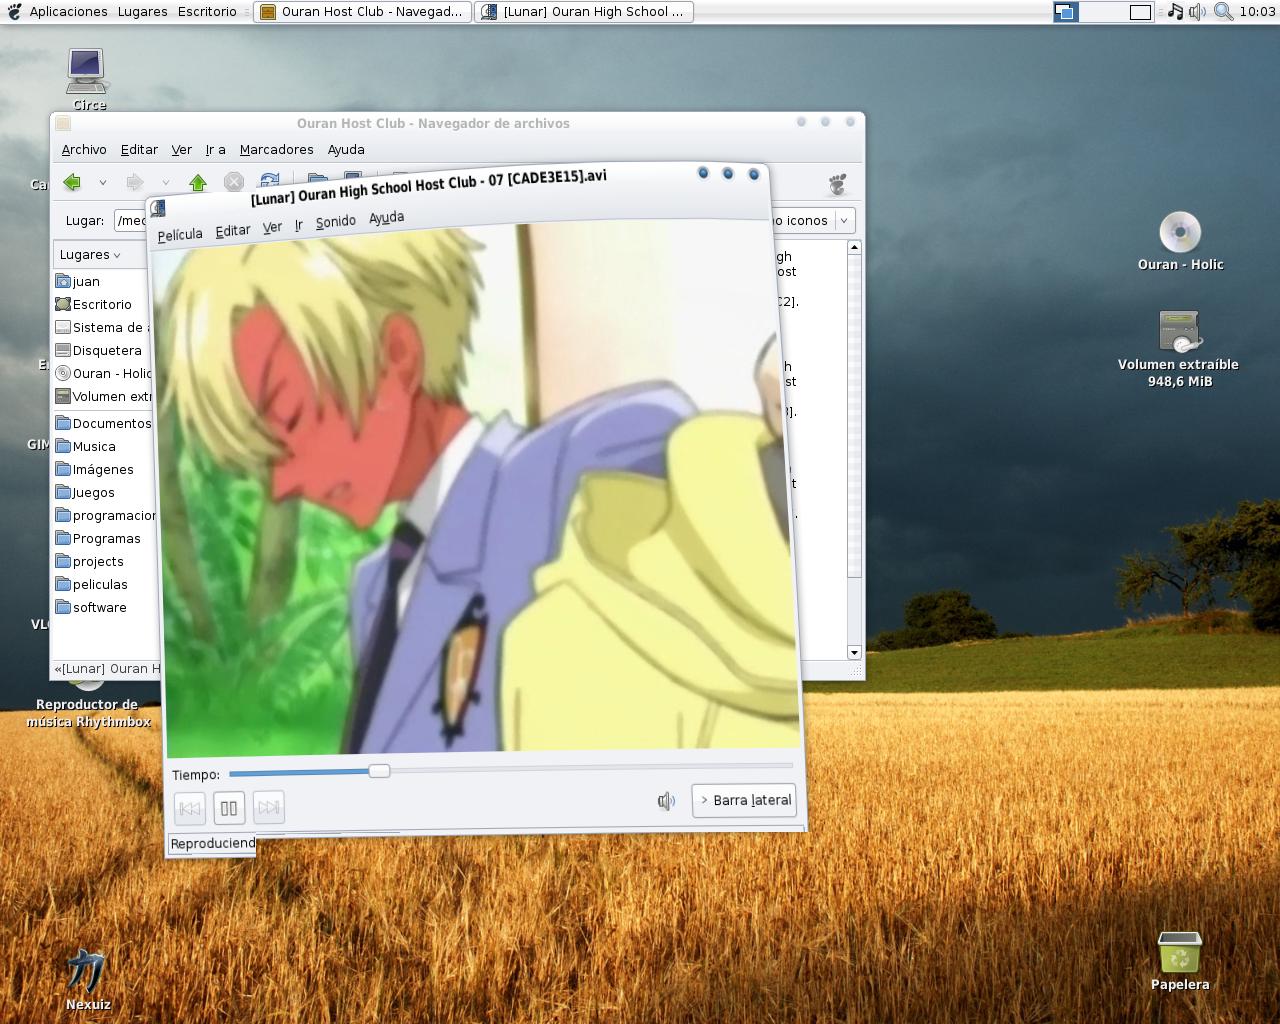Open the Archivo menu in file browser
This screenshot has height=1024, width=1280.
tap(84, 149)
